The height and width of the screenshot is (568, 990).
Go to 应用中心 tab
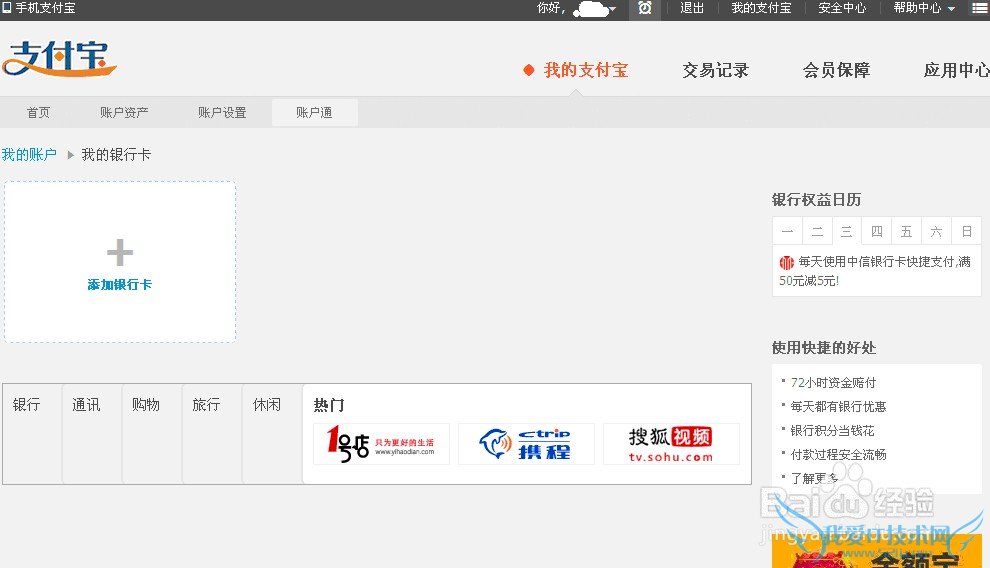click(957, 70)
